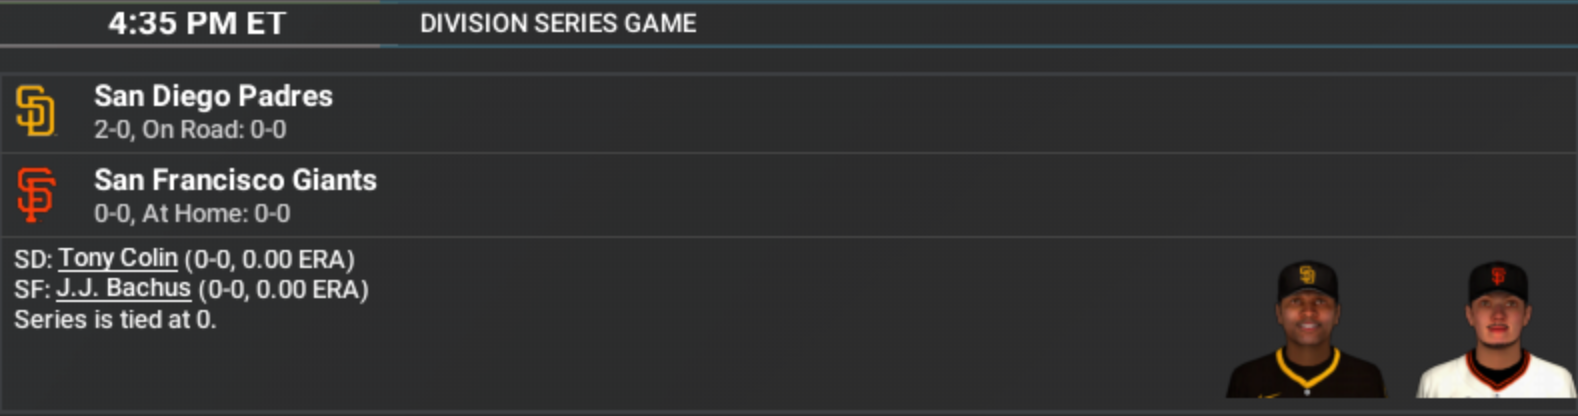
Task: Click the 'Series is tied at 0.' text
Action: [x=115, y=319]
